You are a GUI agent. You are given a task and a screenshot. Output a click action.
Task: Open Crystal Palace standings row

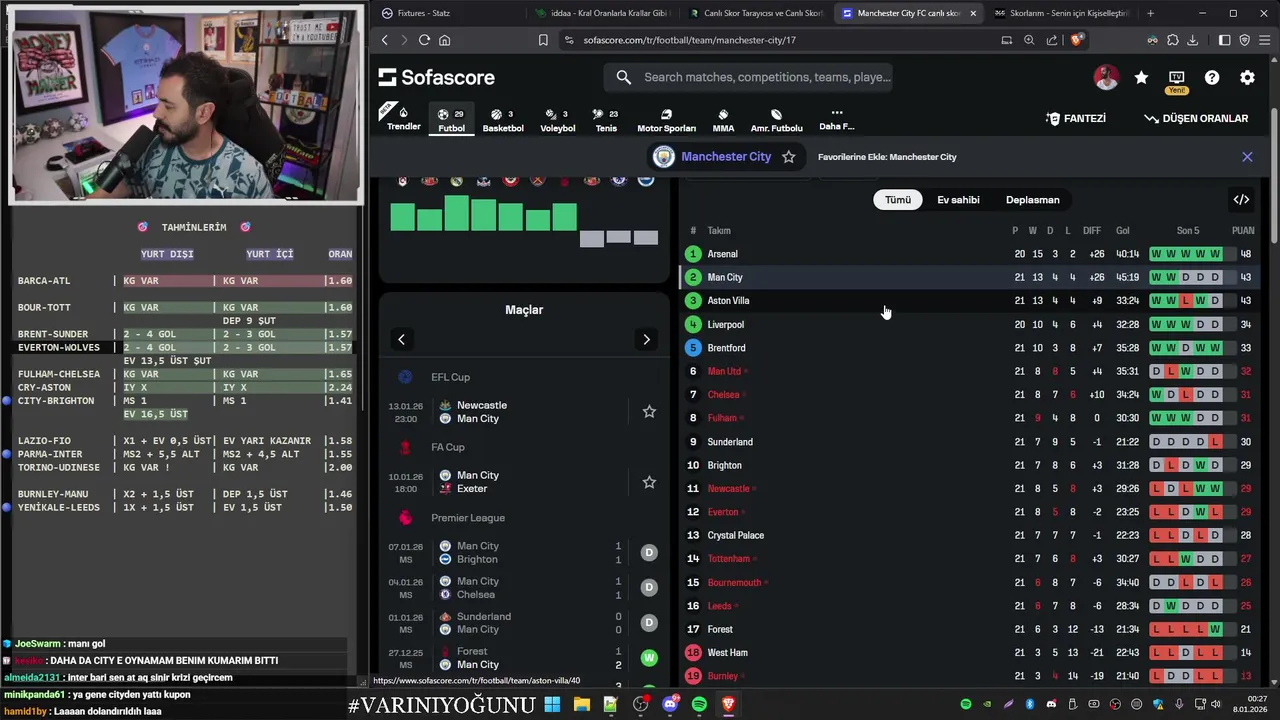point(968,536)
